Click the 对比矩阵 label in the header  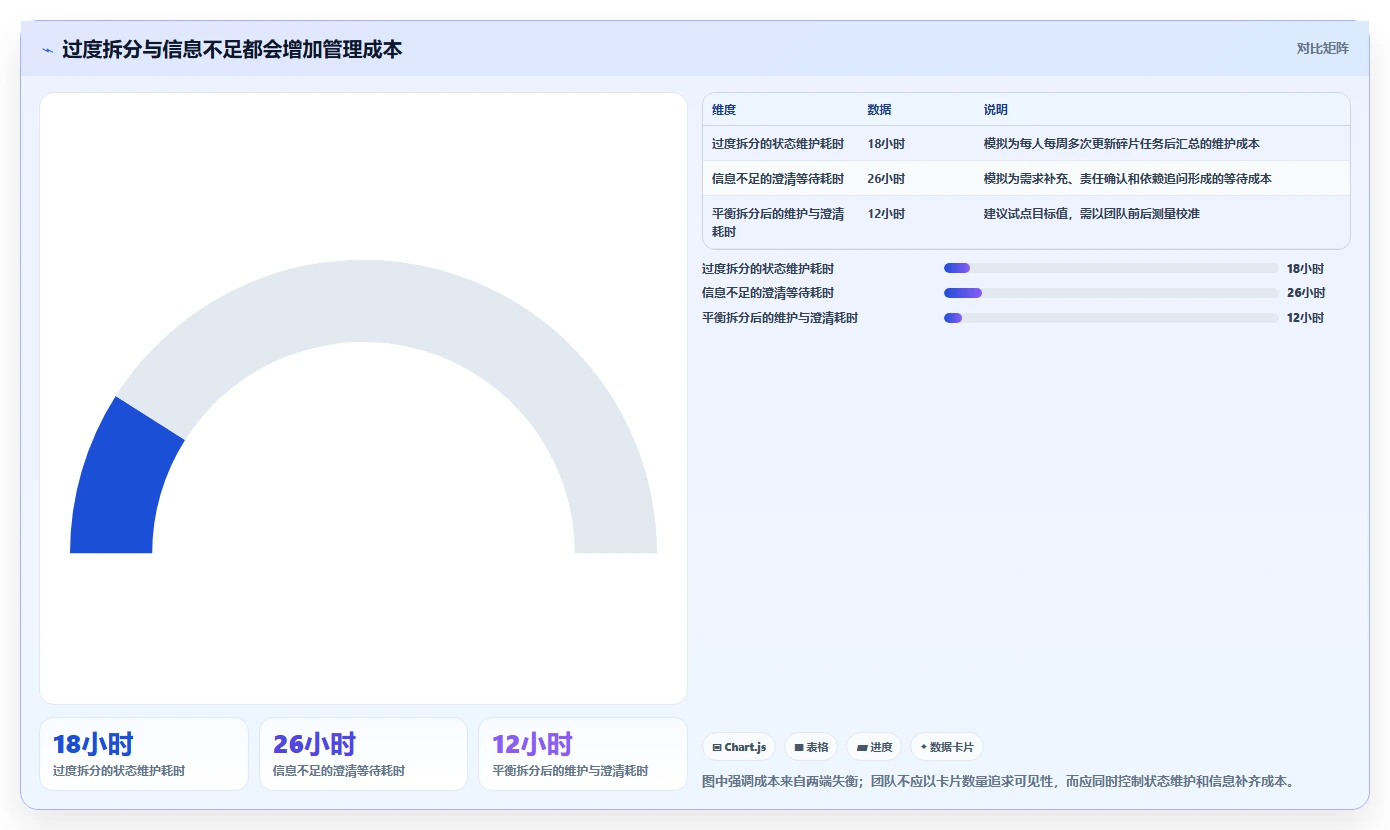pyautogui.click(x=1322, y=48)
